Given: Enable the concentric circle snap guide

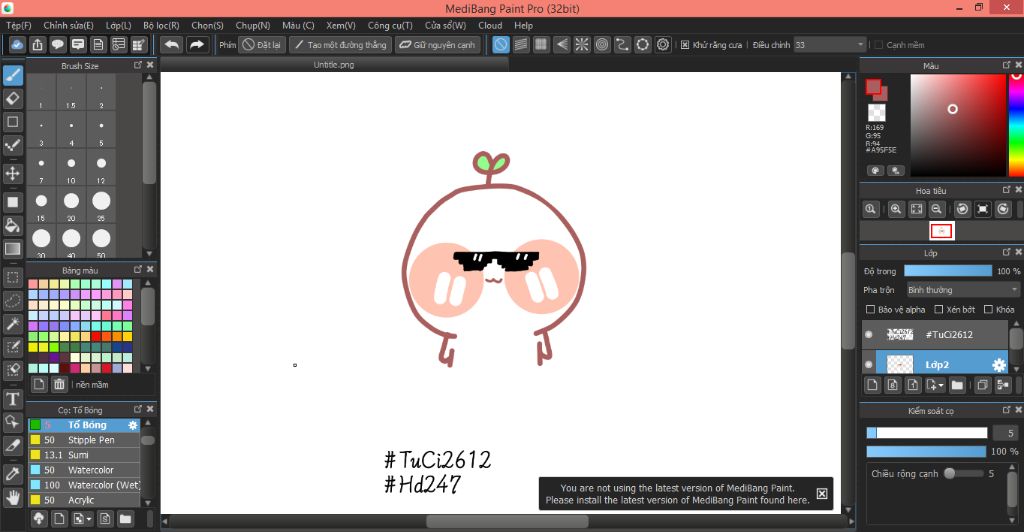Looking at the screenshot, I should (x=602, y=44).
